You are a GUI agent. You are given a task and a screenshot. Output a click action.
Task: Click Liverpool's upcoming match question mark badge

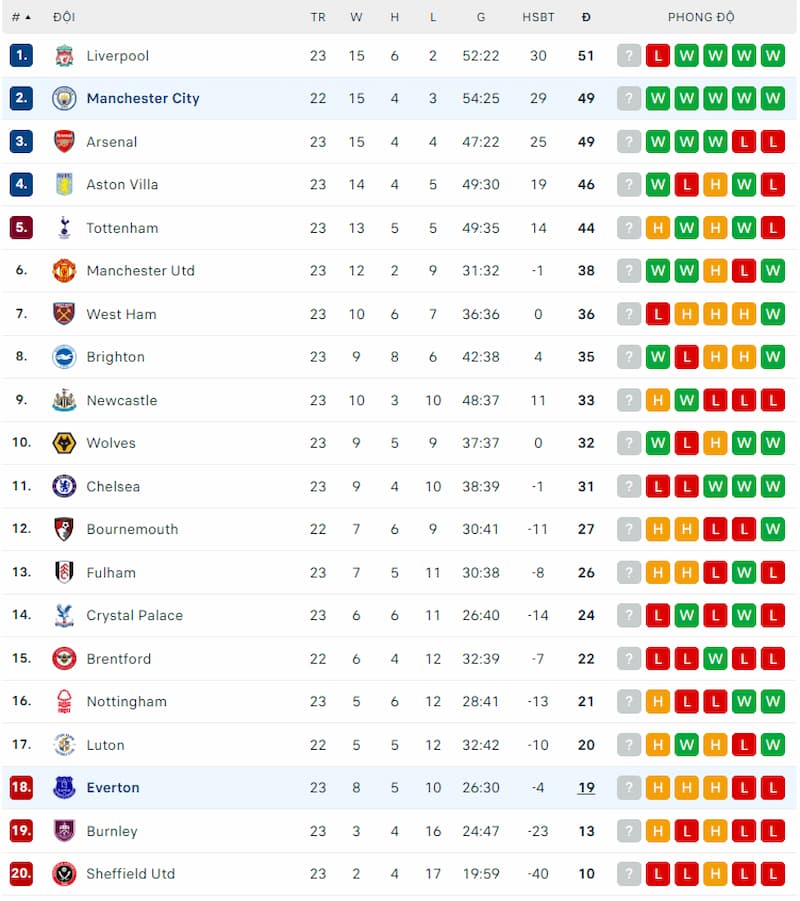(629, 56)
